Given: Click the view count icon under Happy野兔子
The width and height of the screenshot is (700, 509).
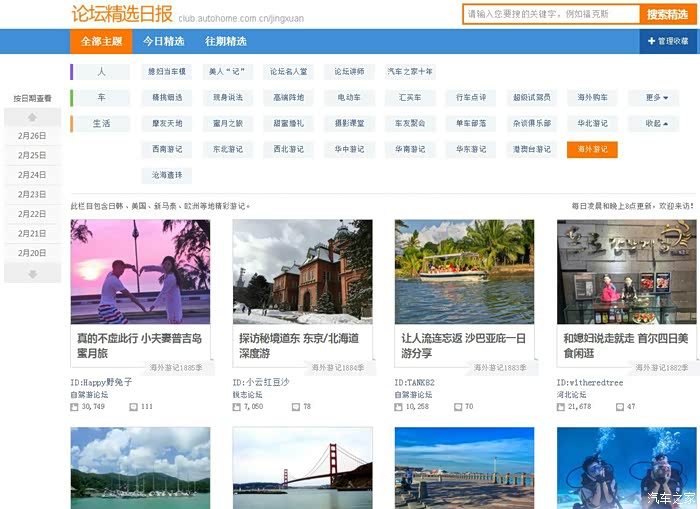Looking at the screenshot, I should 75,407.
